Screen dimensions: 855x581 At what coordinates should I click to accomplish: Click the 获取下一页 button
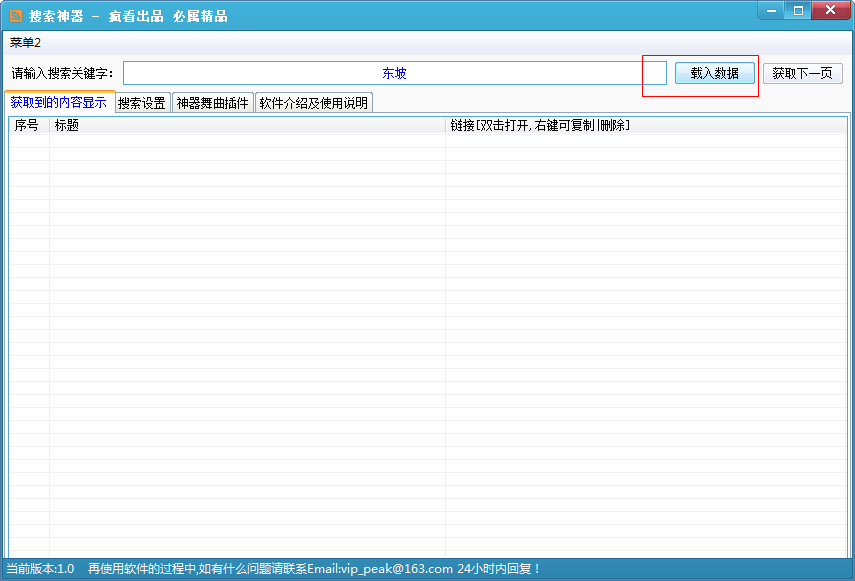[803, 72]
